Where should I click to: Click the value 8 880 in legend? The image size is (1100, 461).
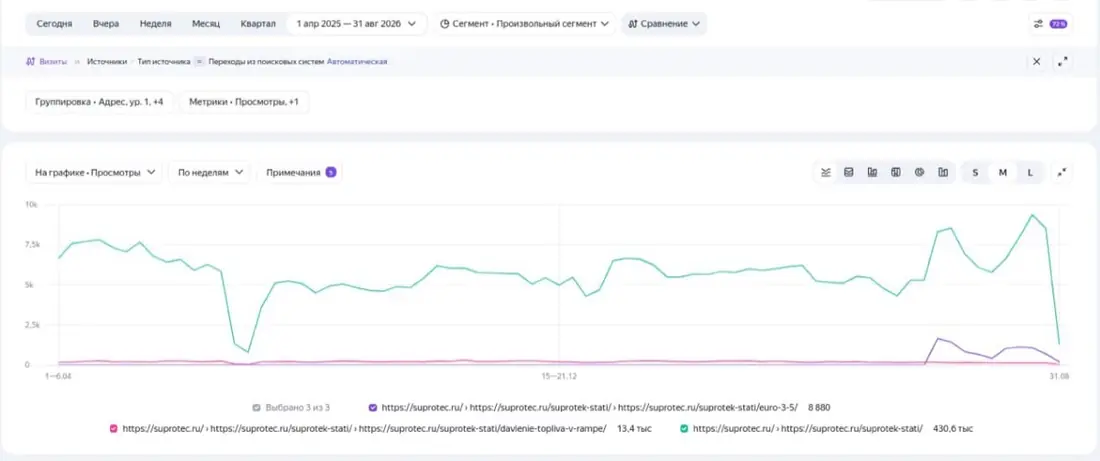[819, 407]
